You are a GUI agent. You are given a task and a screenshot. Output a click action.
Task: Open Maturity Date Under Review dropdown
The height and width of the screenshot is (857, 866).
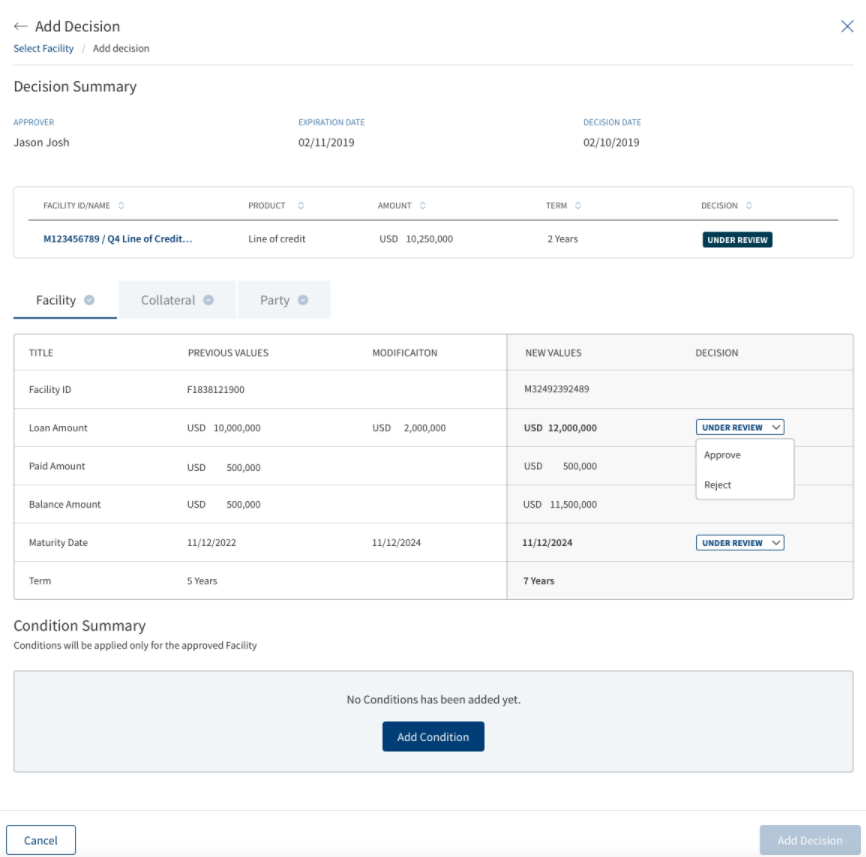pos(740,542)
